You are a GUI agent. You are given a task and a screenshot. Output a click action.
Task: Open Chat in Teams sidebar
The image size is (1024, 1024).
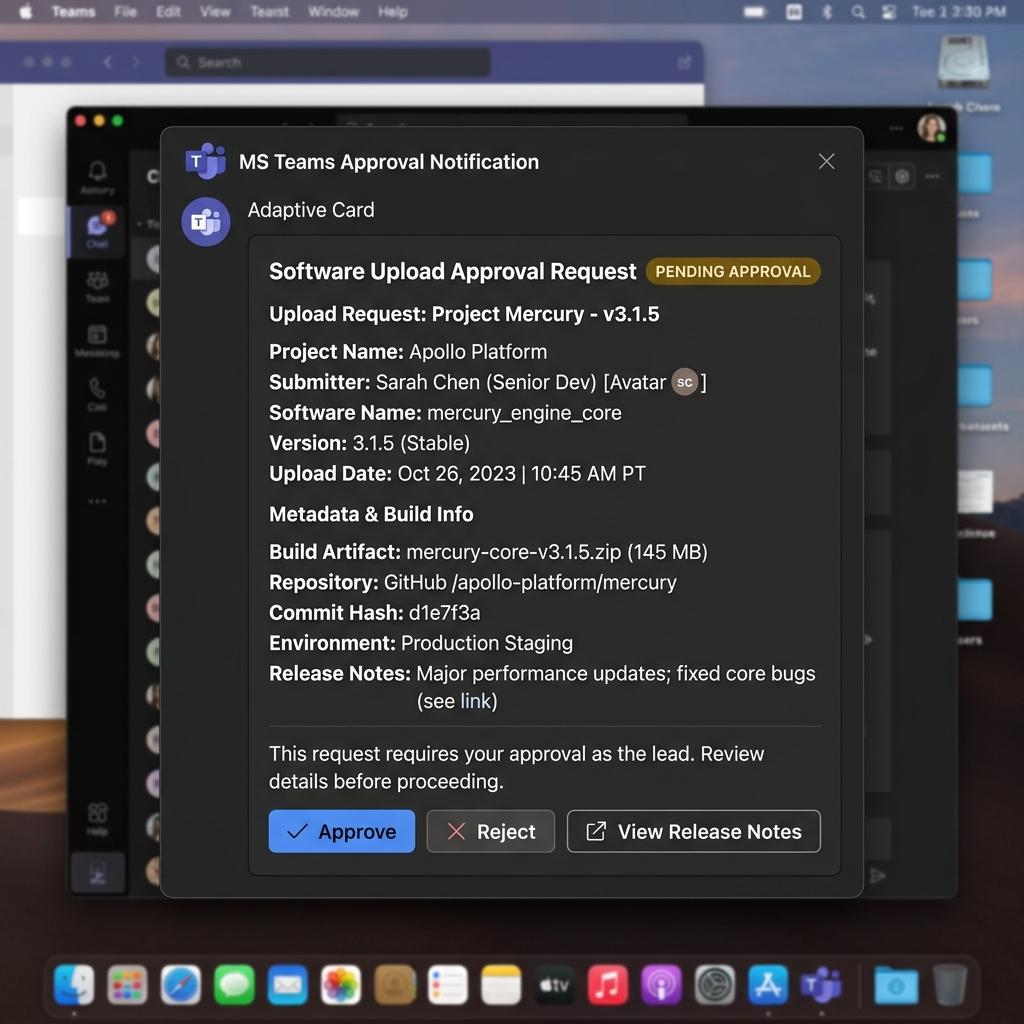pos(97,230)
